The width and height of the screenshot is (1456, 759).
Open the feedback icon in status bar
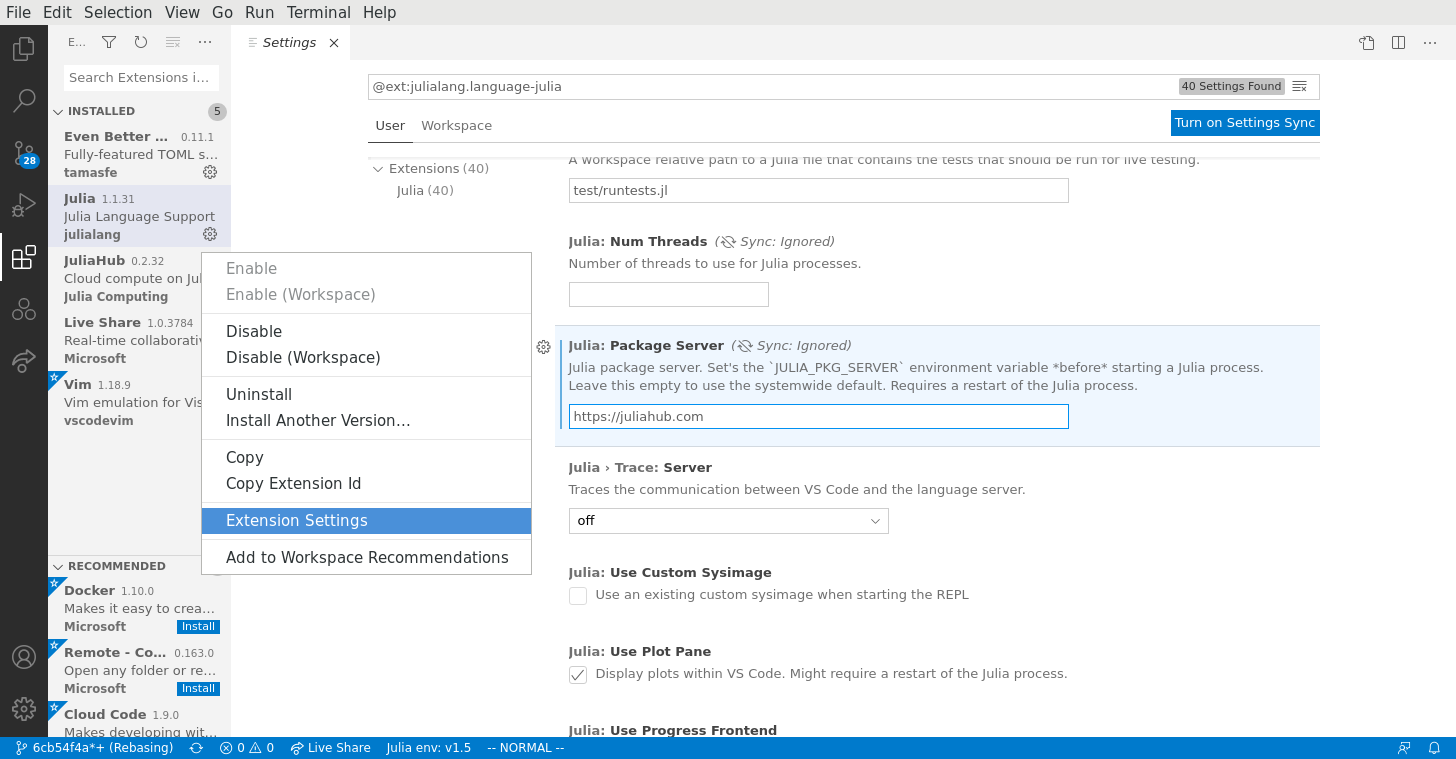1405,748
